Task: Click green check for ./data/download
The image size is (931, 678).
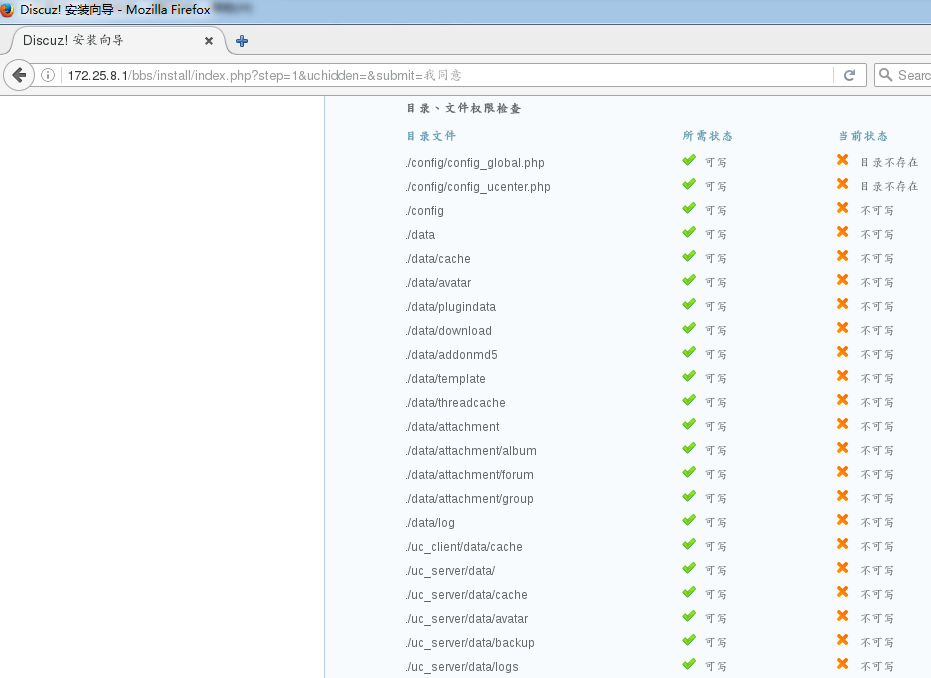Action: pyautogui.click(x=689, y=328)
